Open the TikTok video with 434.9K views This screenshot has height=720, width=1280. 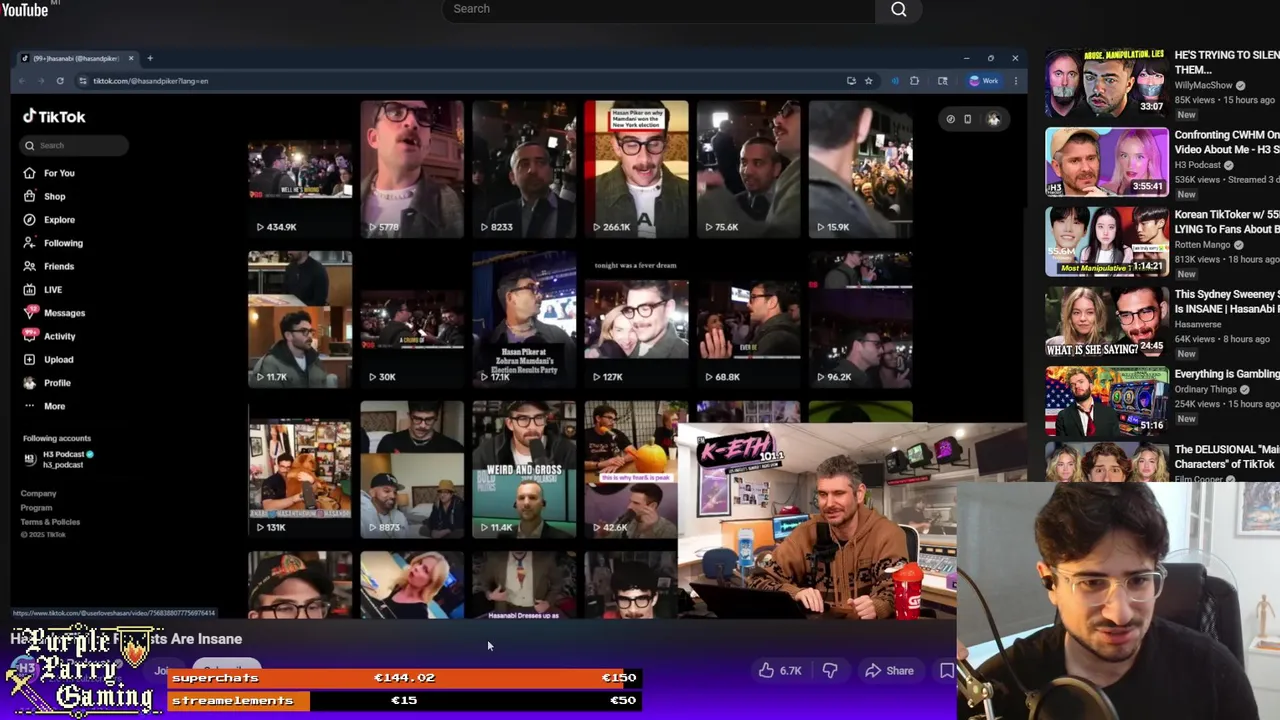(300, 169)
